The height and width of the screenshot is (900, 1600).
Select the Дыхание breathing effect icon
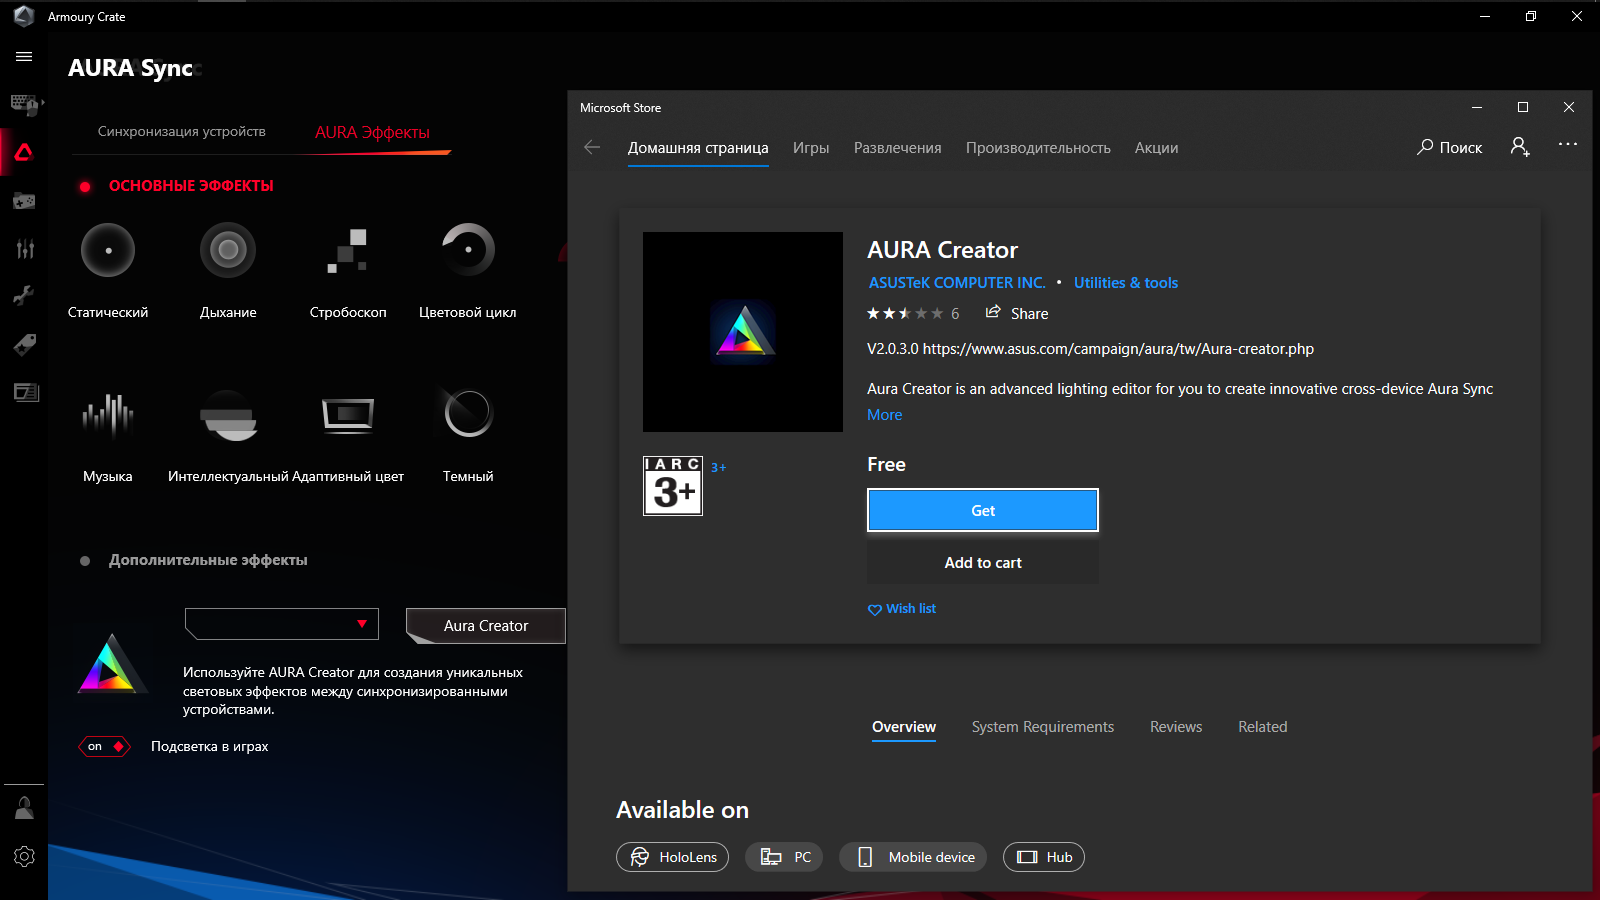tap(228, 250)
